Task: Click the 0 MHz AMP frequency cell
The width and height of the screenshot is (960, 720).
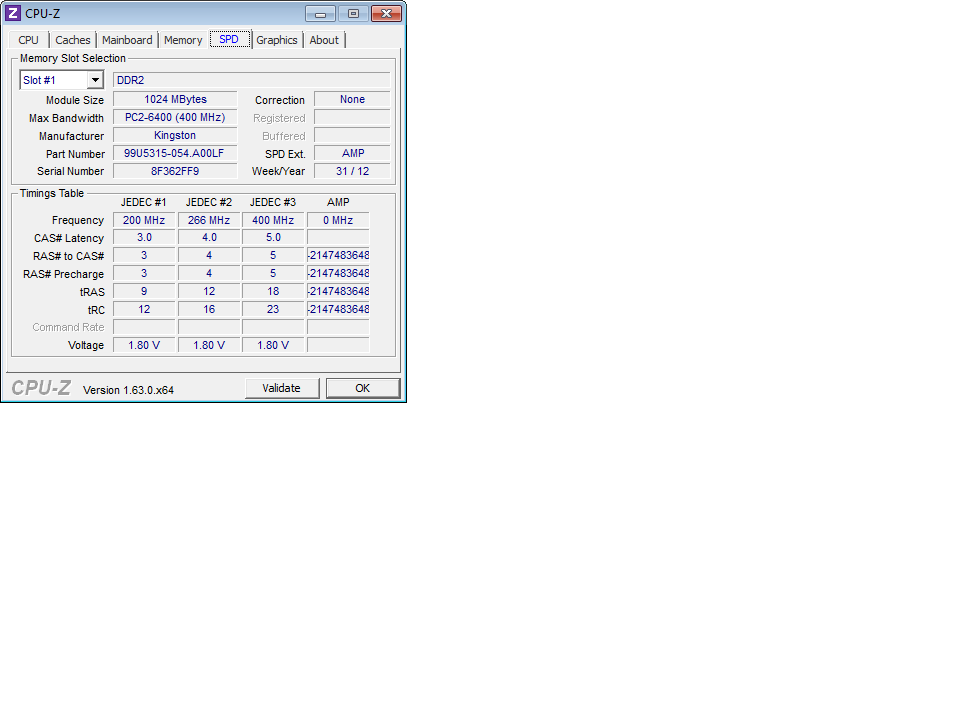Action: tap(338, 220)
